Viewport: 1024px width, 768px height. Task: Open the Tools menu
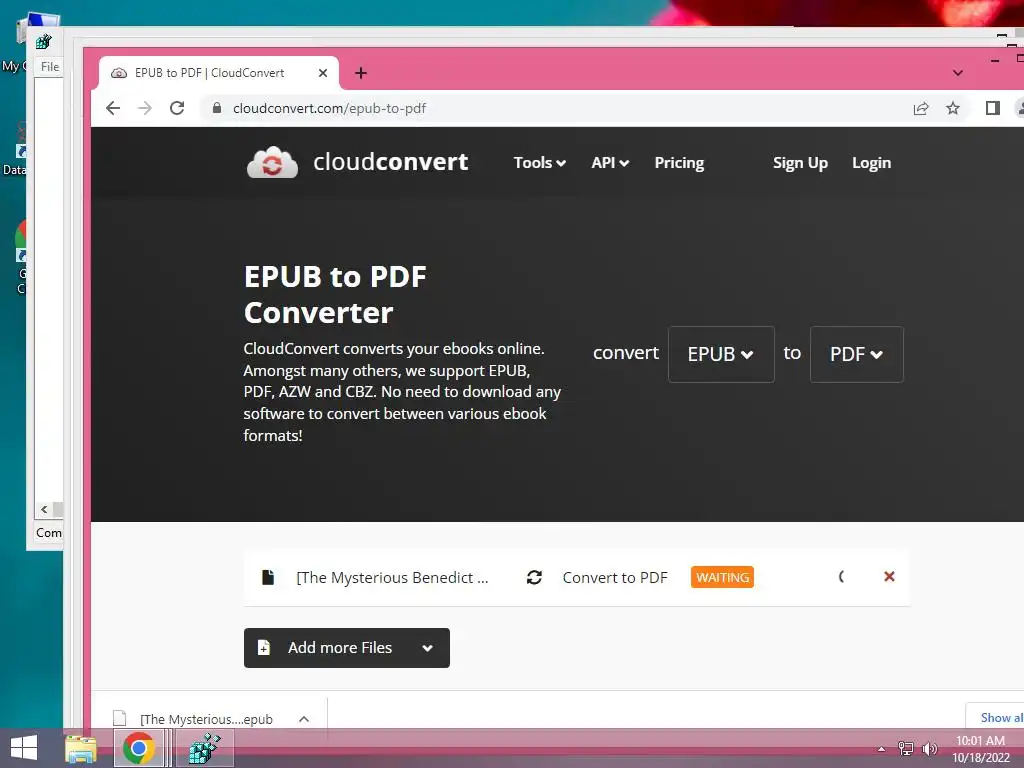[539, 163]
